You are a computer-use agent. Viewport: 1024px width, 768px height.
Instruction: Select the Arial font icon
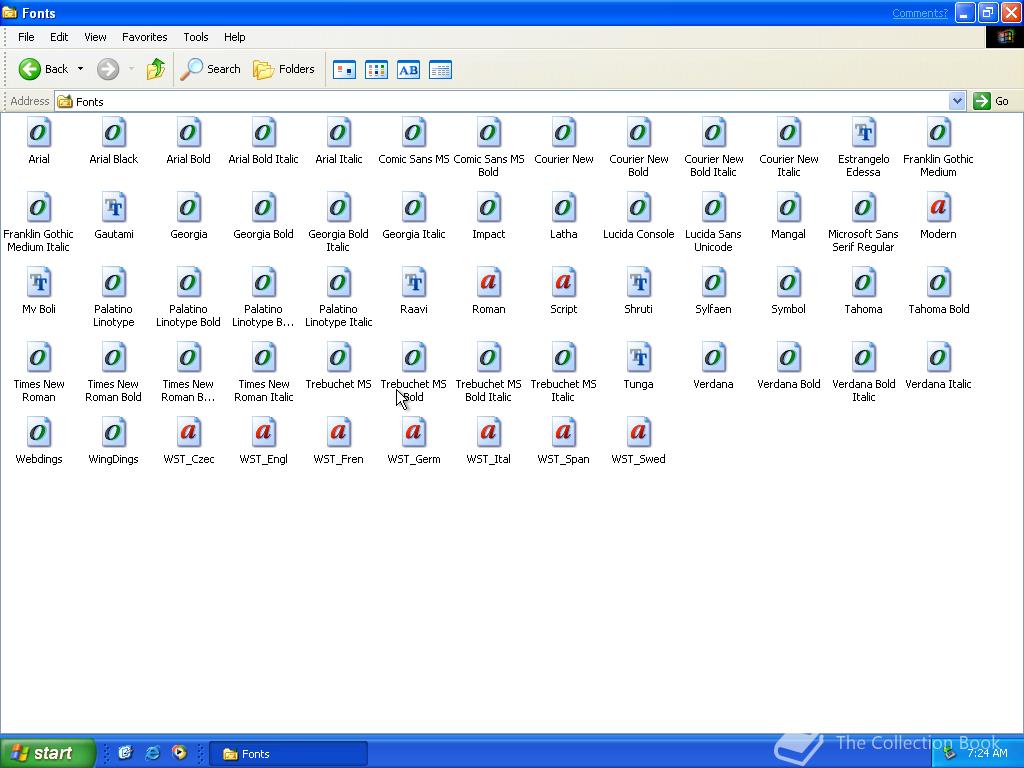click(x=39, y=133)
